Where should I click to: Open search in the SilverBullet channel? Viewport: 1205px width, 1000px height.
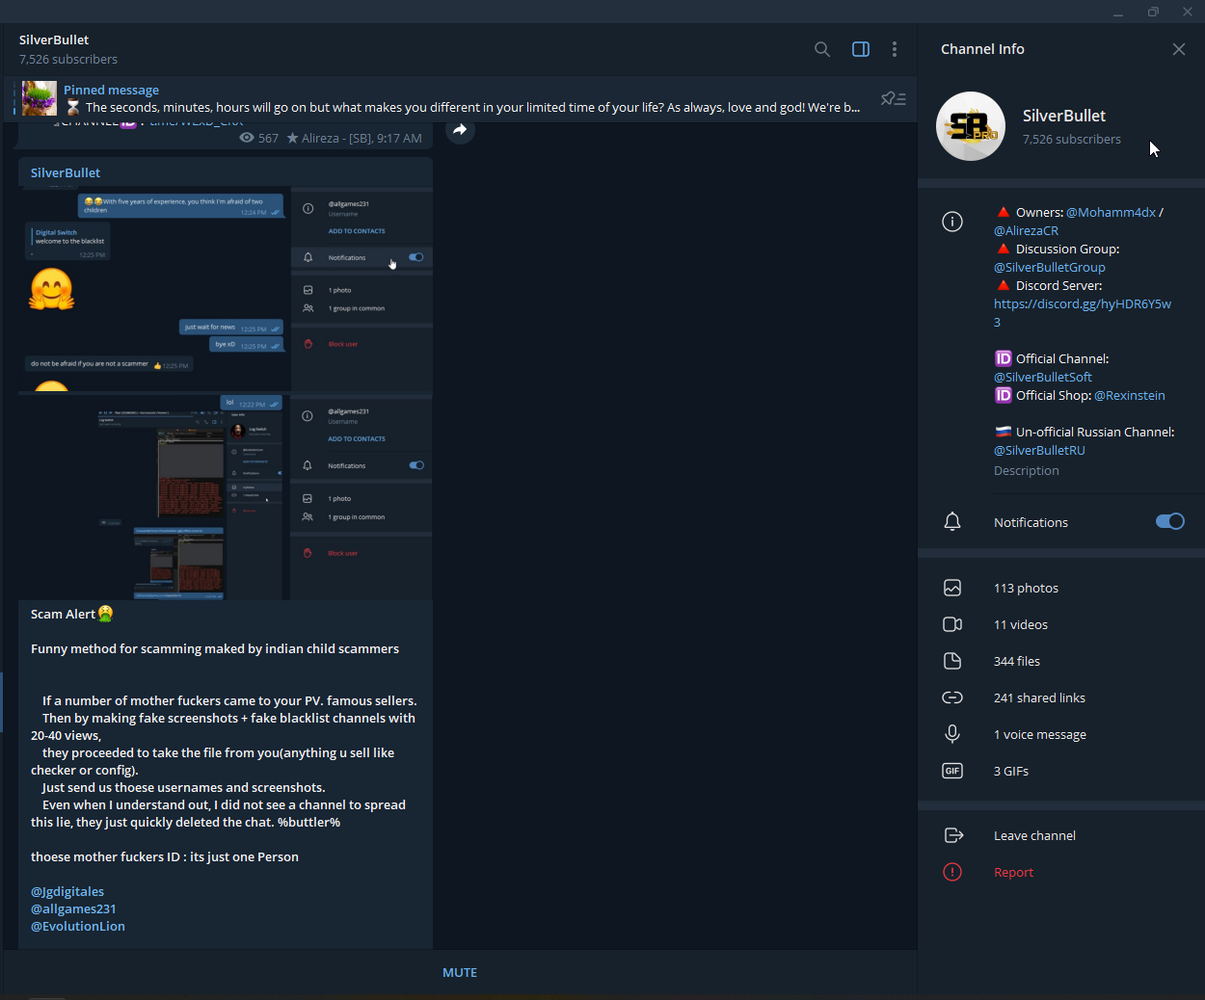(x=822, y=49)
